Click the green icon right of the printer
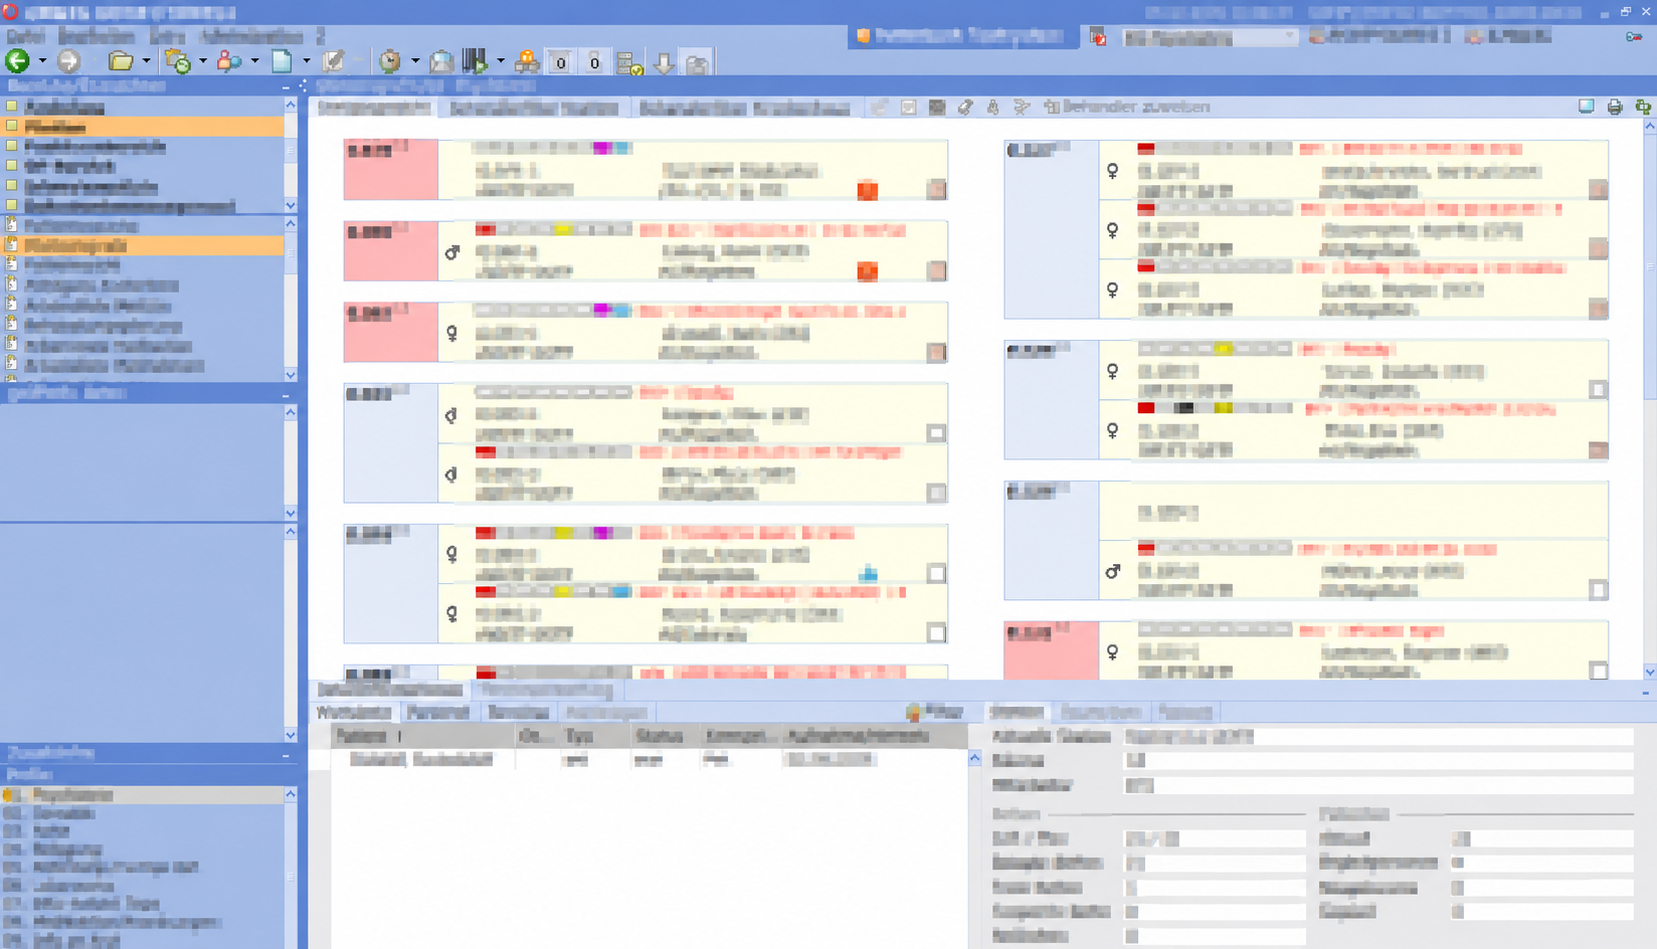This screenshot has height=949, width=1657. 1643,107
